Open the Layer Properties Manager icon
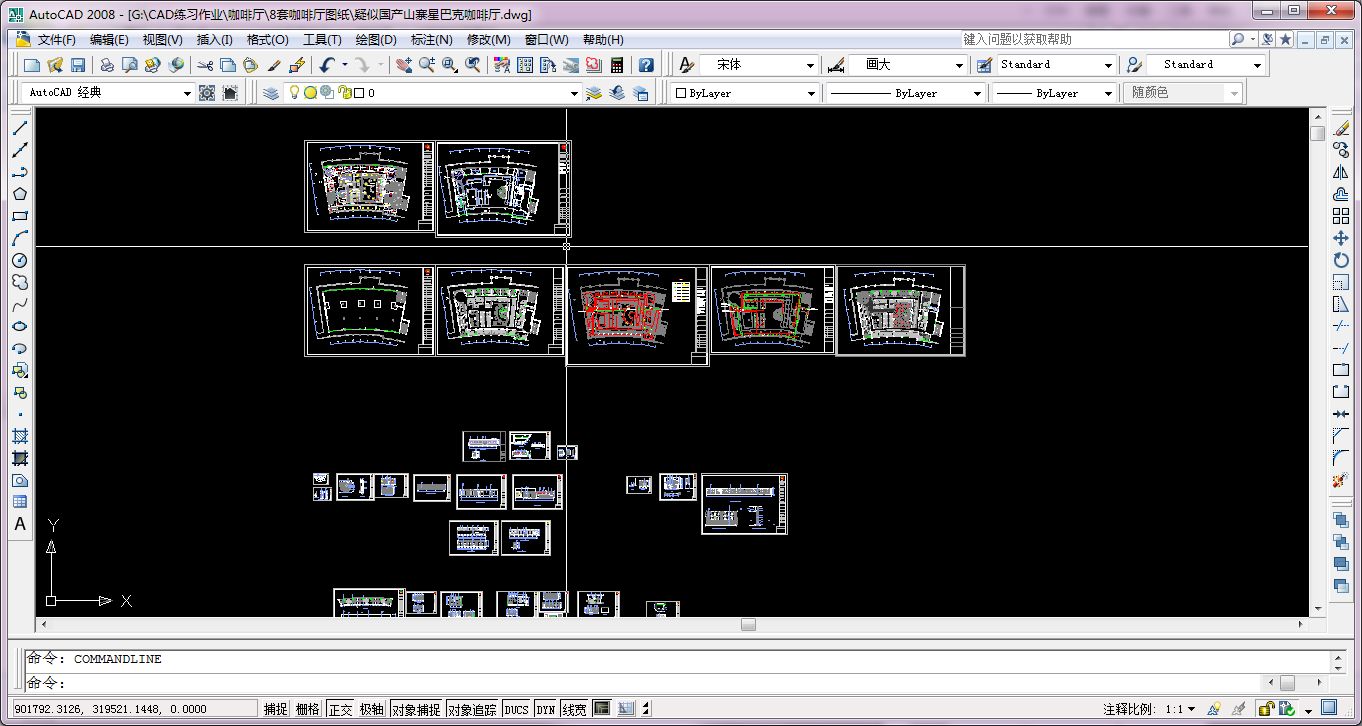 tap(271, 93)
